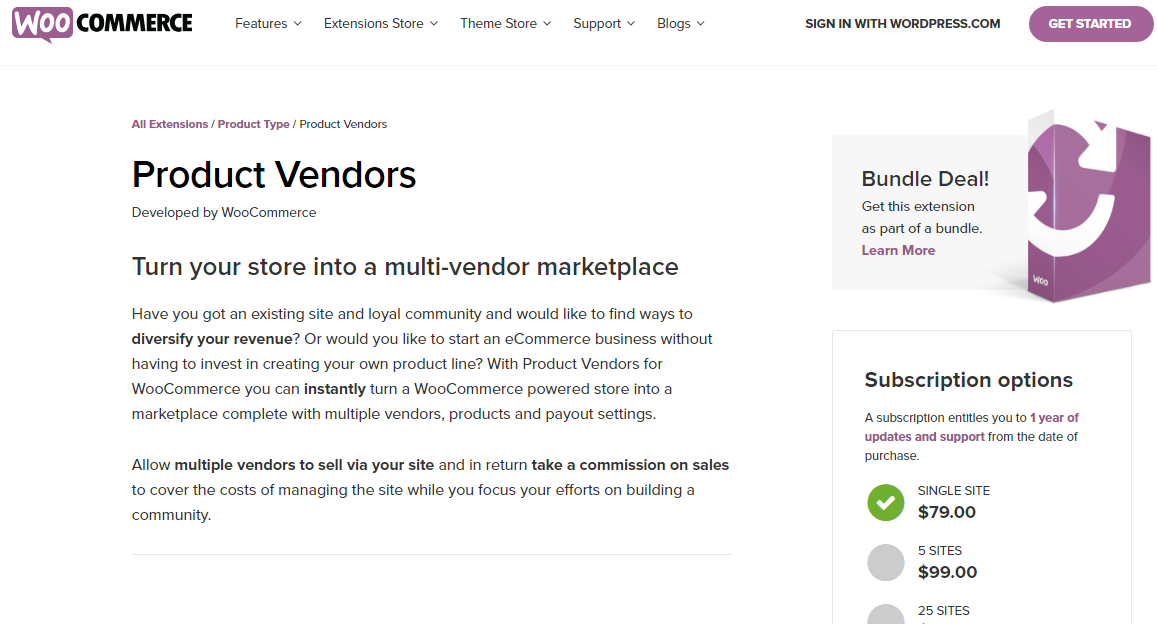Viewport: 1157px width, 624px height.
Task: Expand the Theme Store chevron
Action: click(547, 24)
